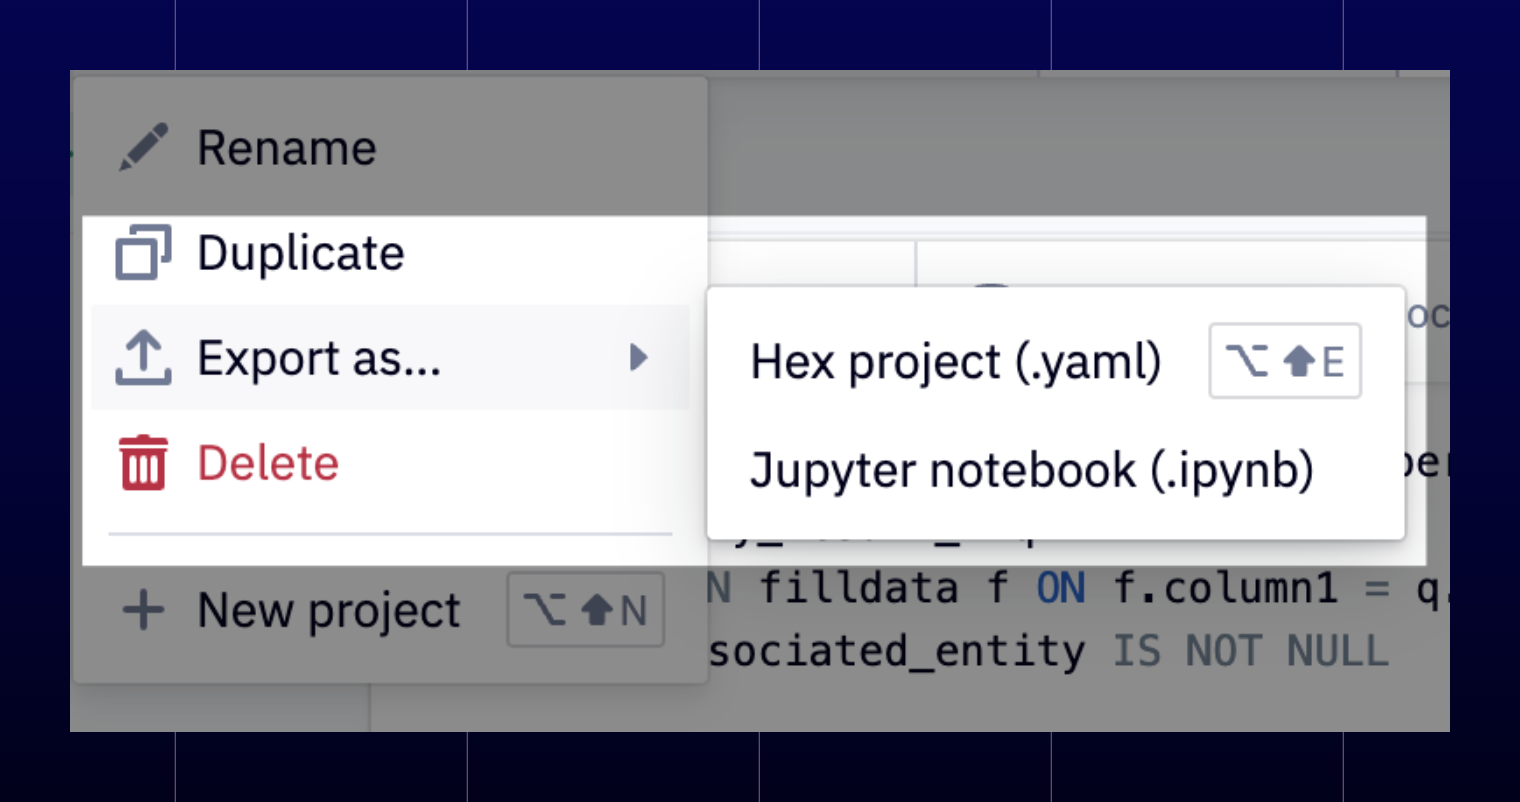Click the red trash can icon
This screenshot has width=1520, height=802.
click(x=144, y=463)
